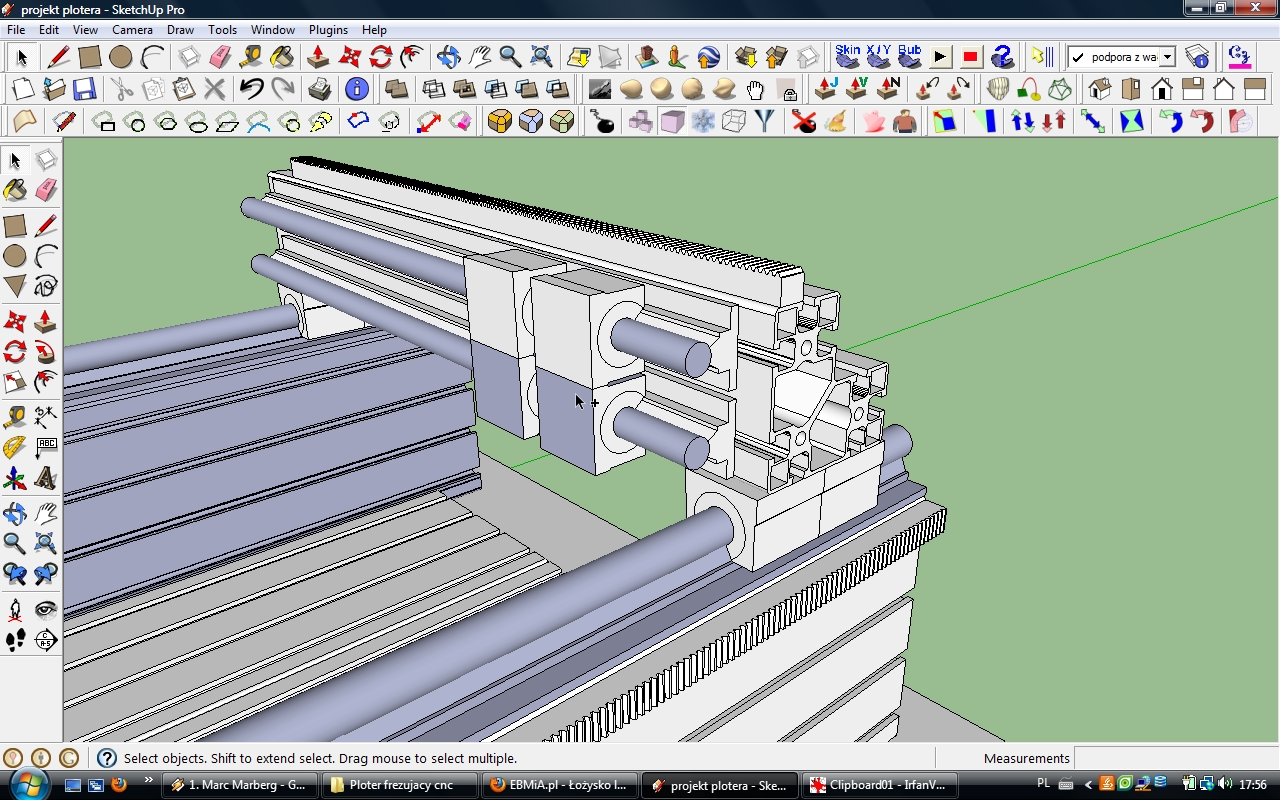Select the Orbit tool in top toolbar
The width and height of the screenshot is (1280, 800).
tap(448, 57)
